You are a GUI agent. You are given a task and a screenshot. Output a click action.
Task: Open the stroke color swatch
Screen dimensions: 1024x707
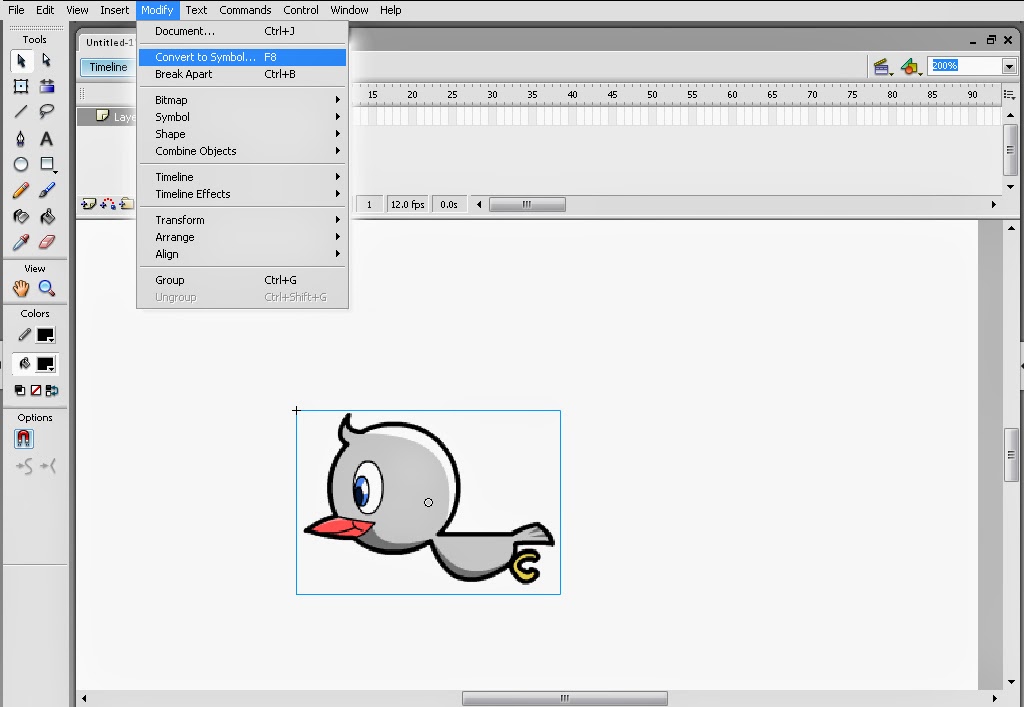click(x=46, y=336)
